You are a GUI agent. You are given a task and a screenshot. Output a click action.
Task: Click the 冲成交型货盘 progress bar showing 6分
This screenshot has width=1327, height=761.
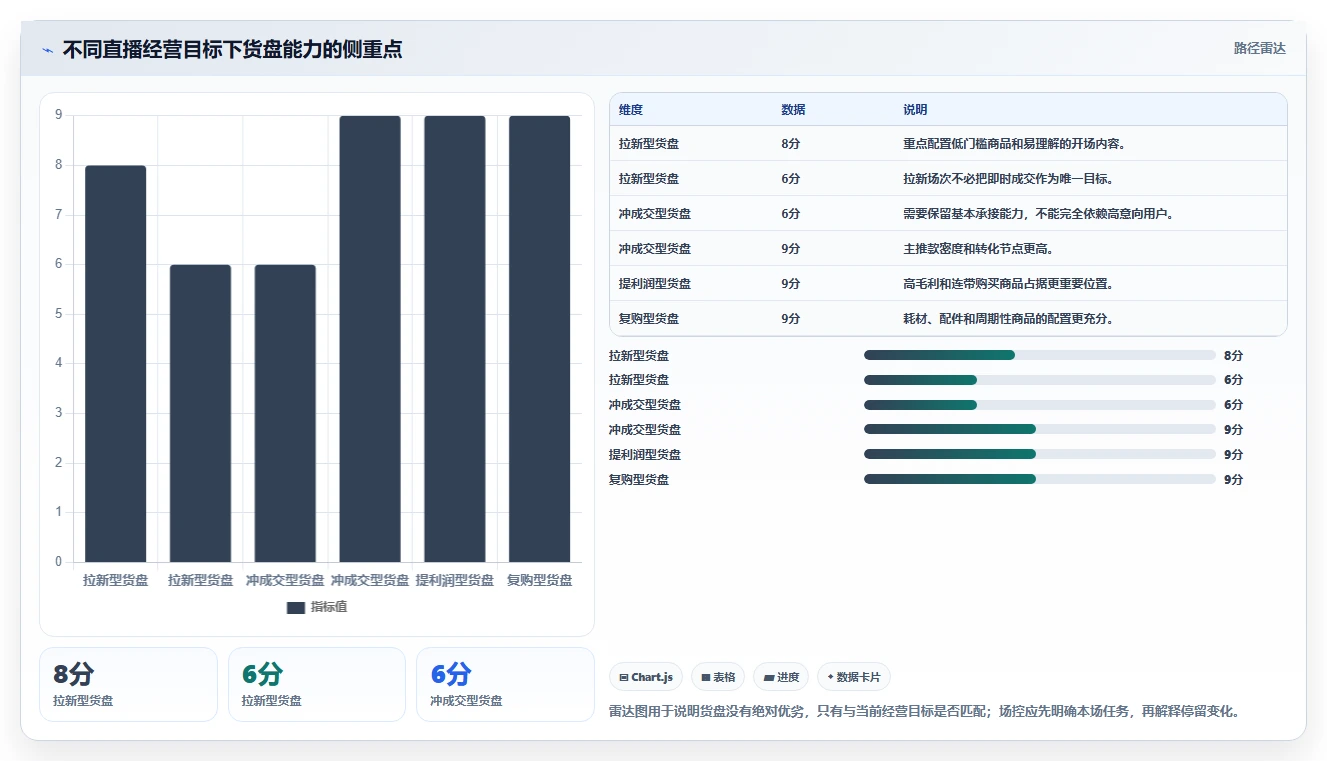click(x=1040, y=405)
